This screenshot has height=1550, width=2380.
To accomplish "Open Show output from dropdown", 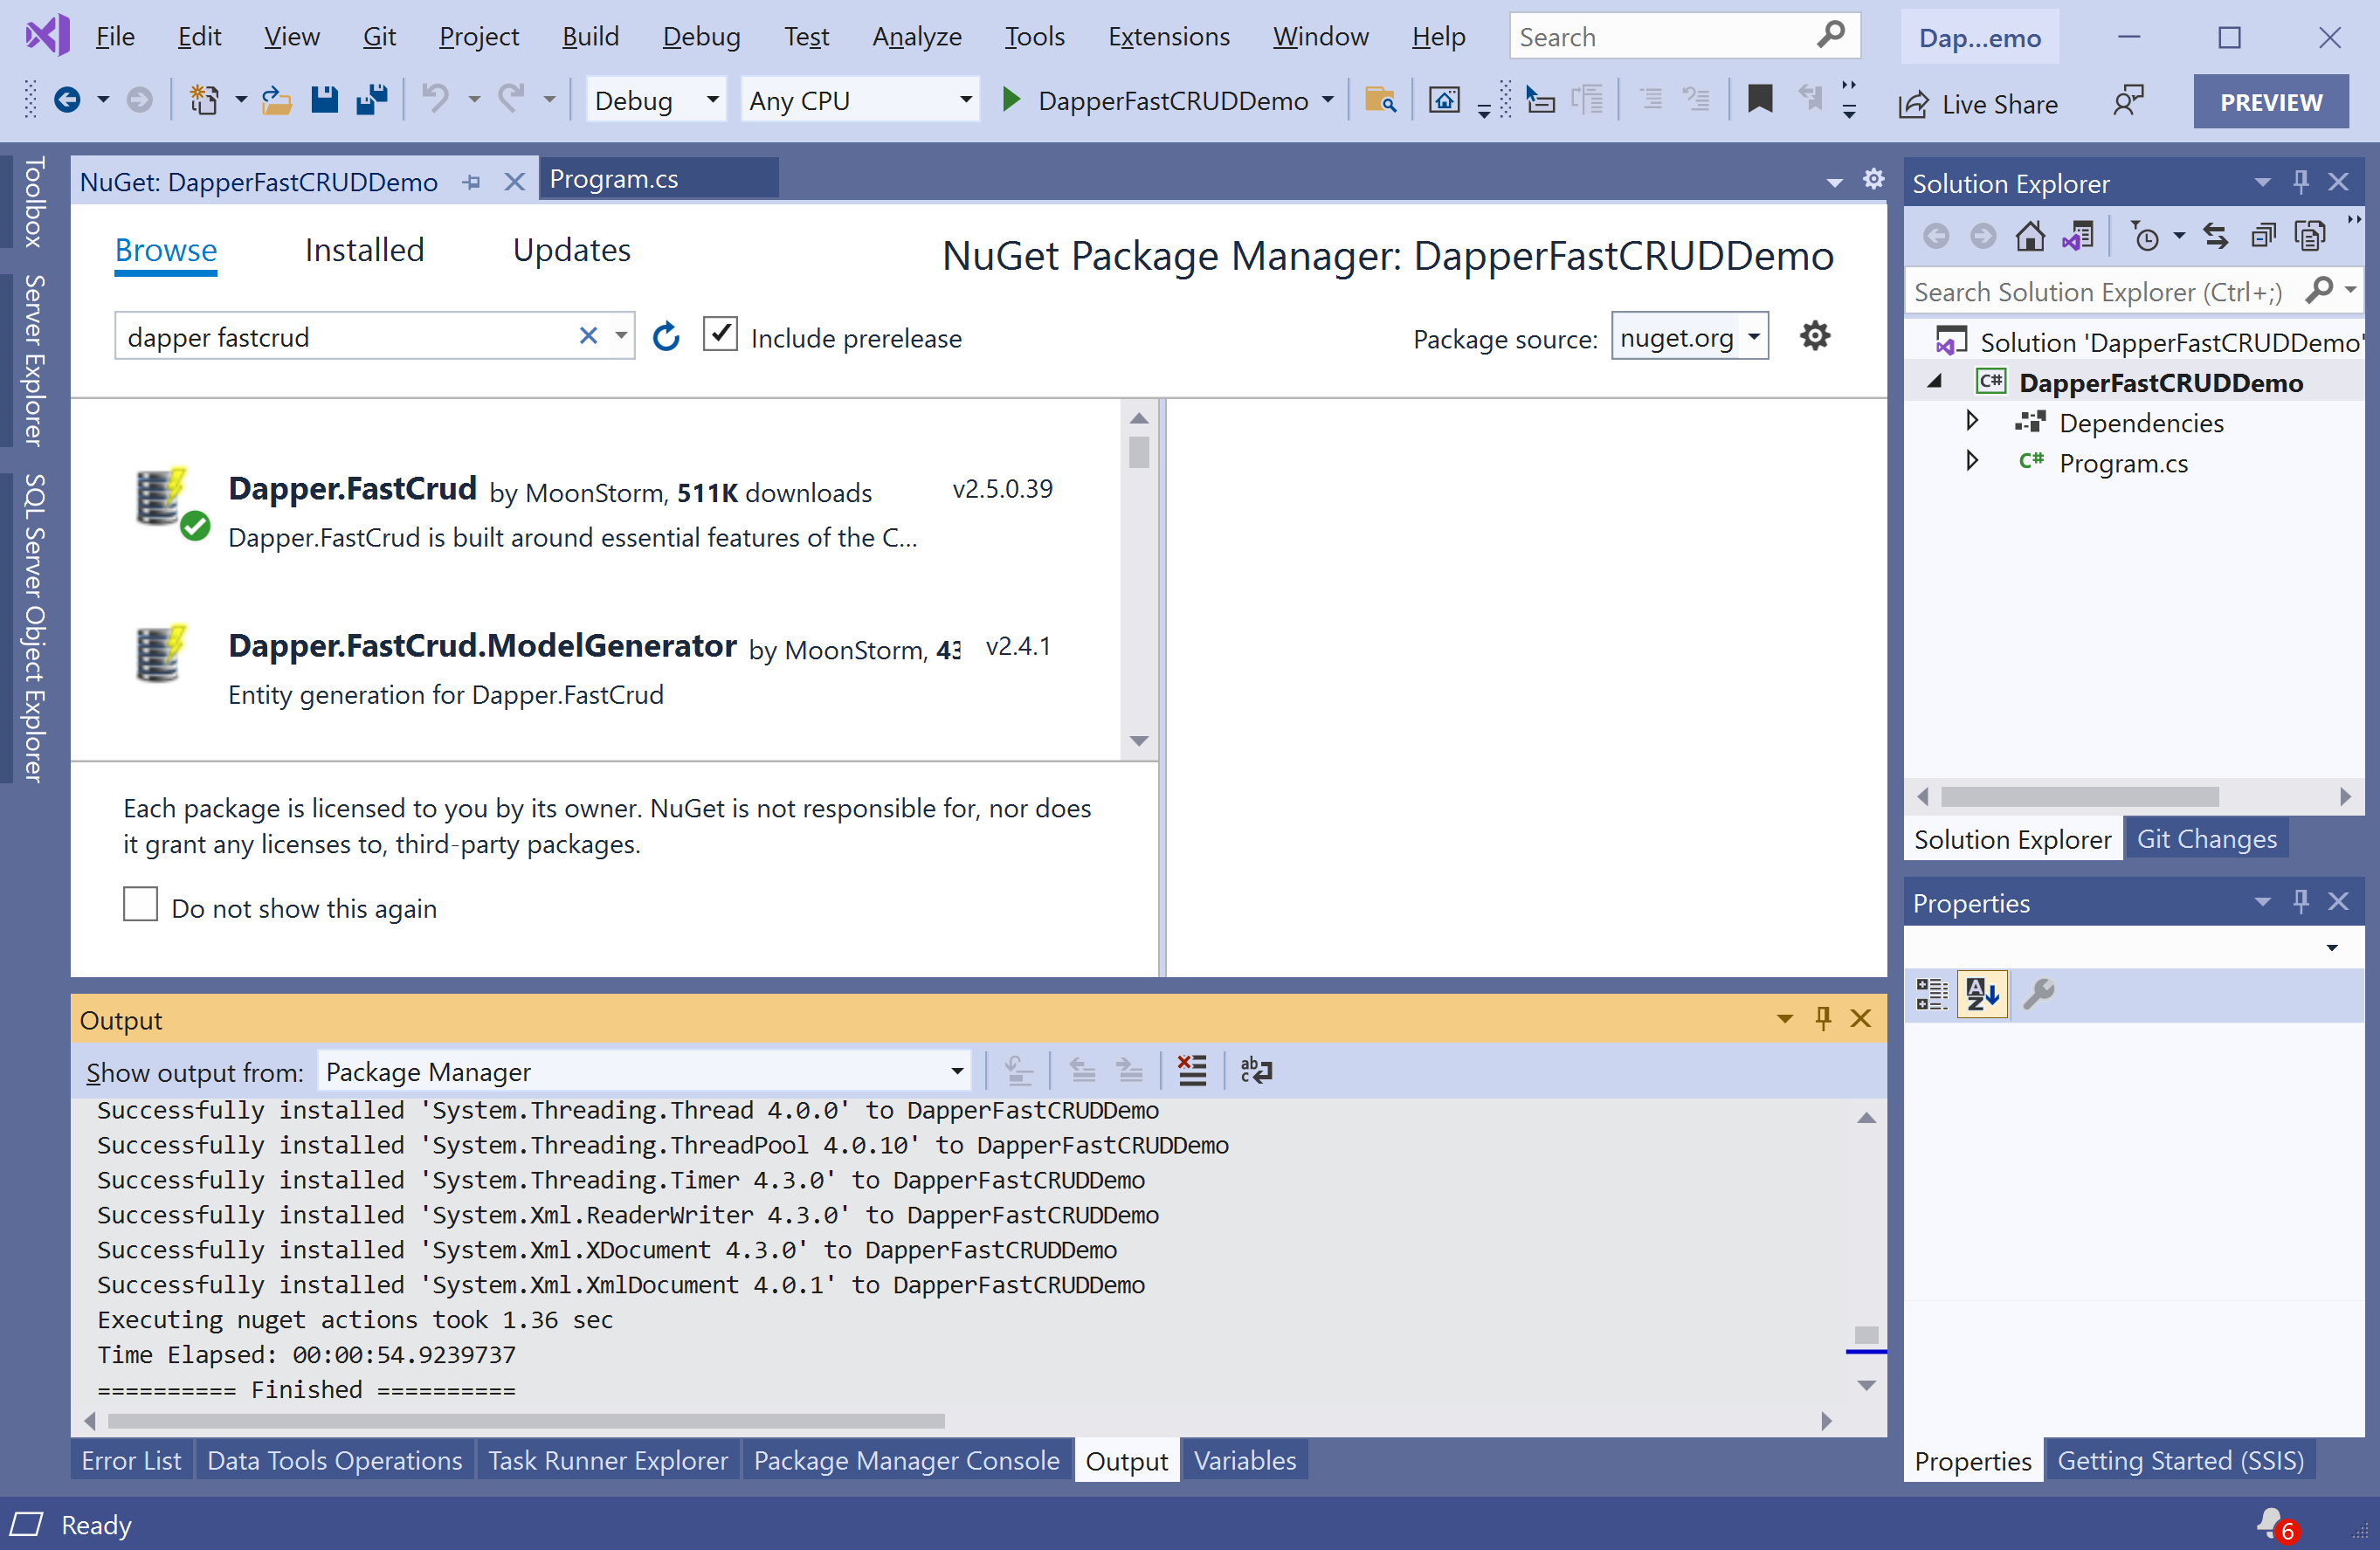I will (x=645, y=1072).
